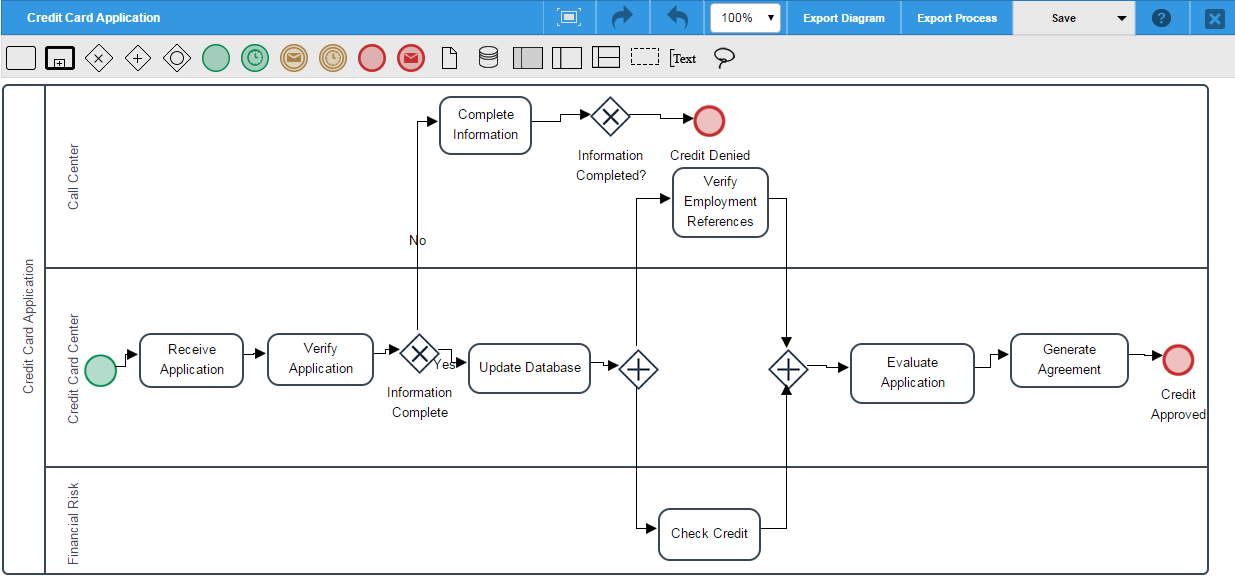Select the Task shape tool
Viewport: 1235px width, 577px height.
(21, 58)
